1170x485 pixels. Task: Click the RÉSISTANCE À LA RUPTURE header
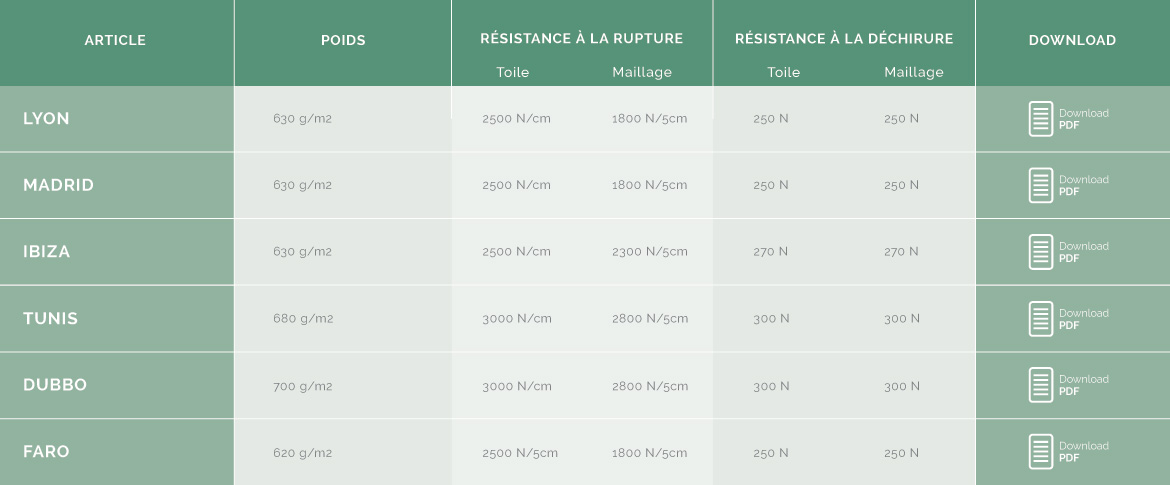coord(582,38)
